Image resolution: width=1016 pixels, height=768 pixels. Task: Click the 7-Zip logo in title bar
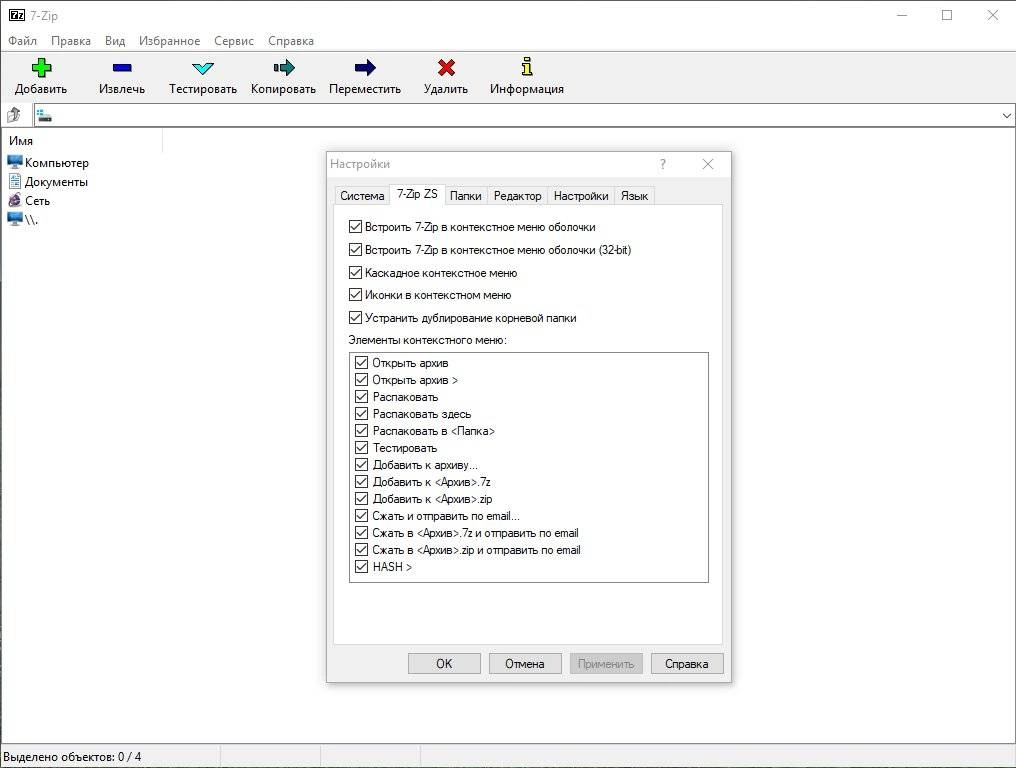[16, 15]
